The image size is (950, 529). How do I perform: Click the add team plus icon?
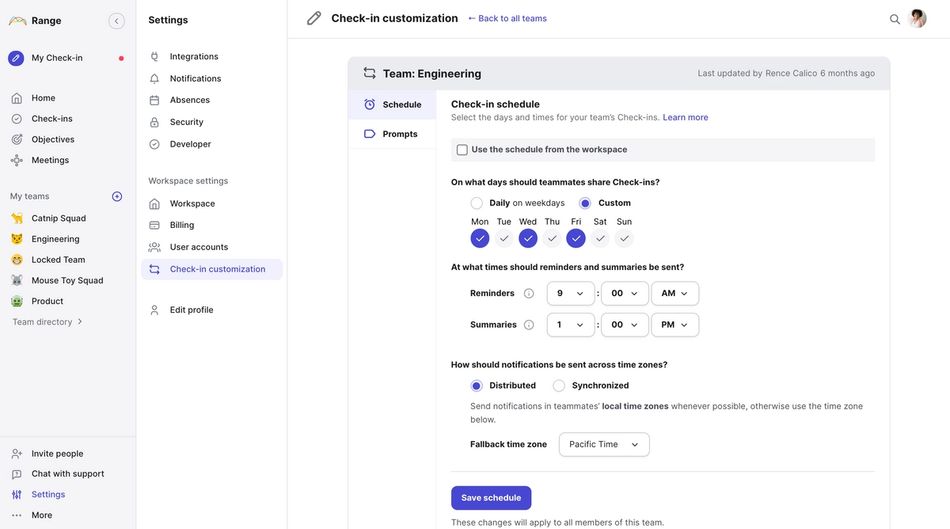click(117, 197)
